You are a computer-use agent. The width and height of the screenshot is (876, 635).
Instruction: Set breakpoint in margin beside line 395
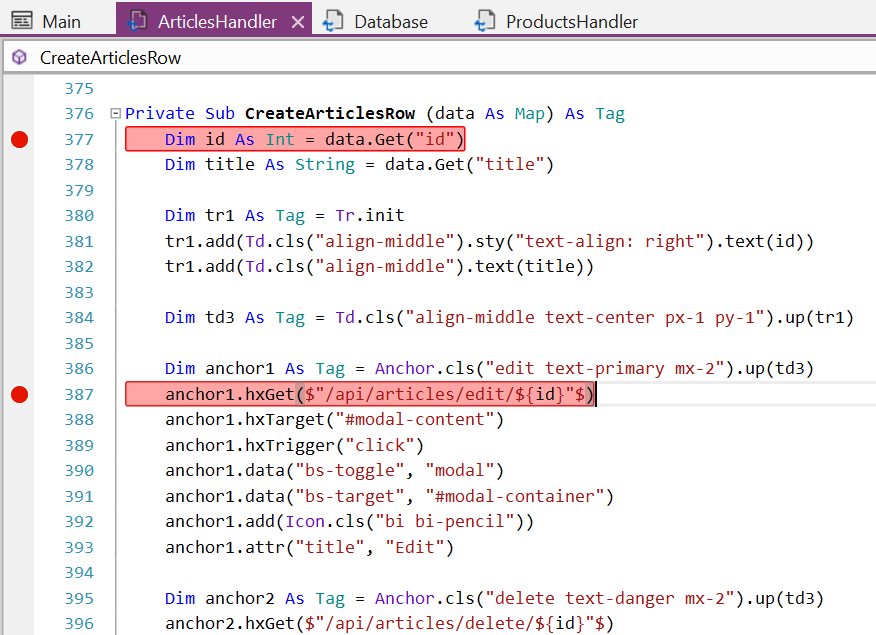point(20,598)
